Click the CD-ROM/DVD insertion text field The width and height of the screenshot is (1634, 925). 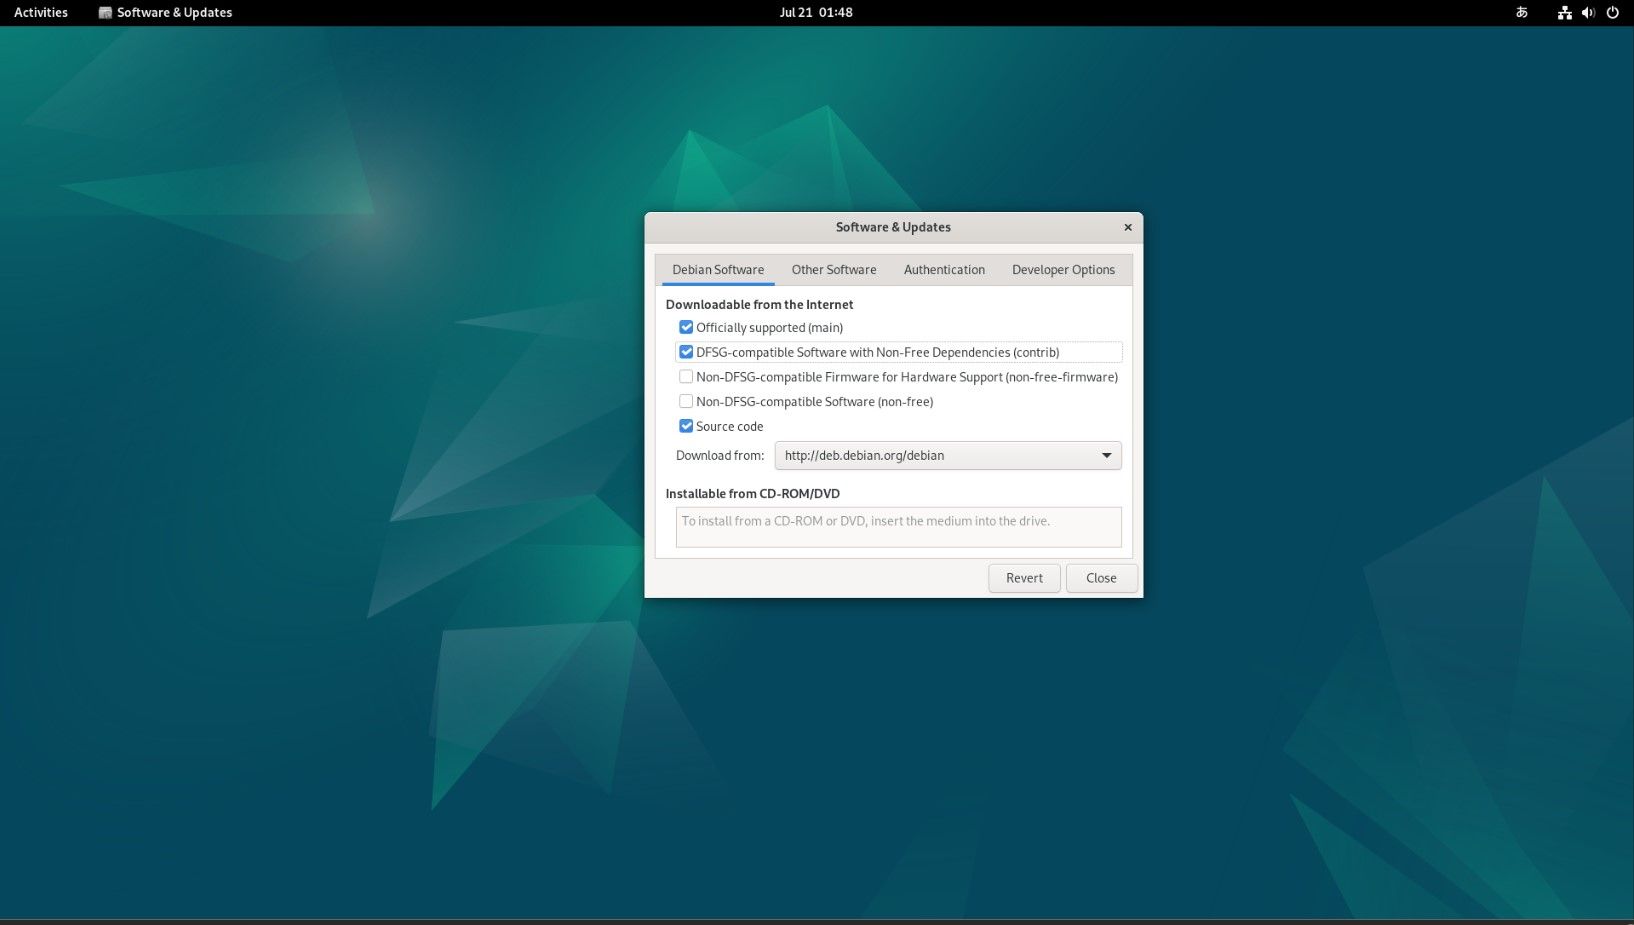[x=897, y=527]
